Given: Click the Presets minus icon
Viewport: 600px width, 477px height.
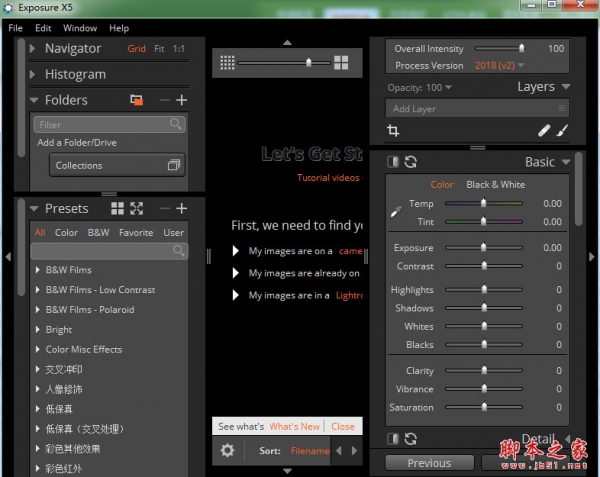Looking at the screenshot, I should [x=165, y=208].
